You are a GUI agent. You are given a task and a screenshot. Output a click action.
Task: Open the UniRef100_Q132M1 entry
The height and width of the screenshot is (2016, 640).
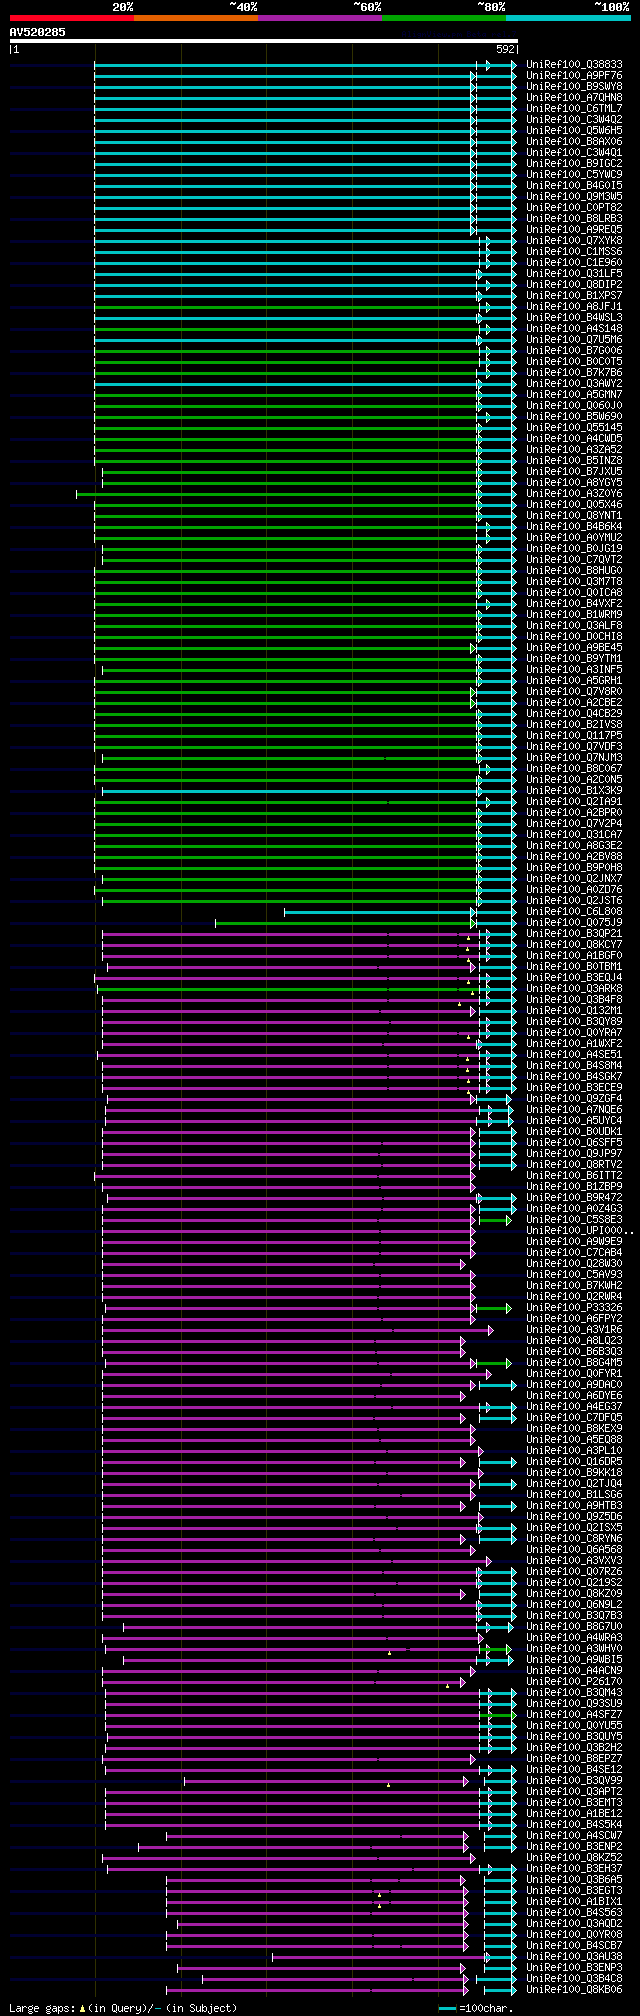(575, 1011)
